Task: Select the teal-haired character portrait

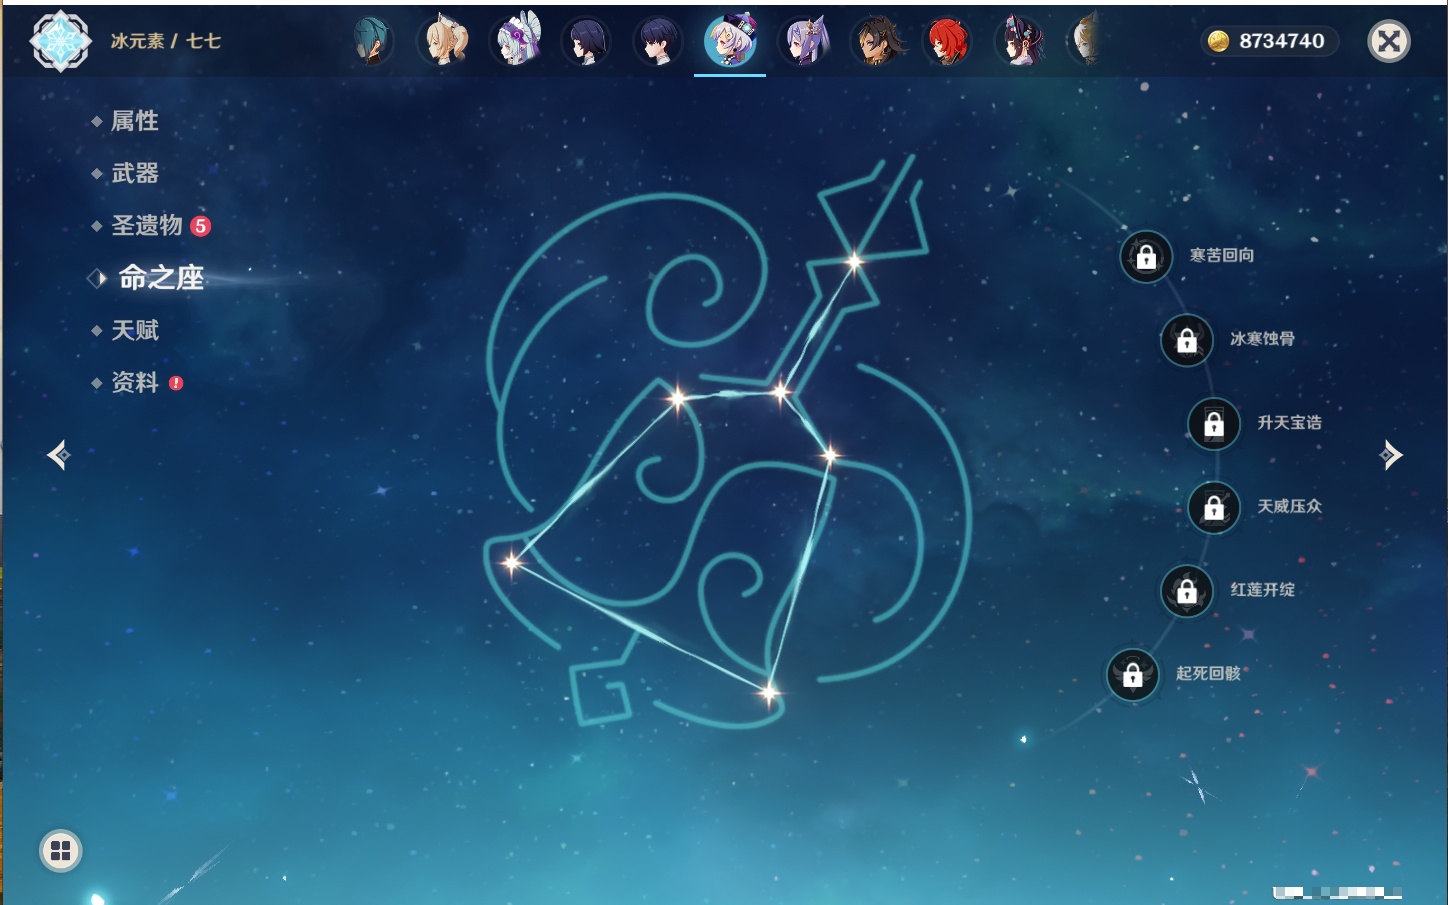Action: (372, 42)
